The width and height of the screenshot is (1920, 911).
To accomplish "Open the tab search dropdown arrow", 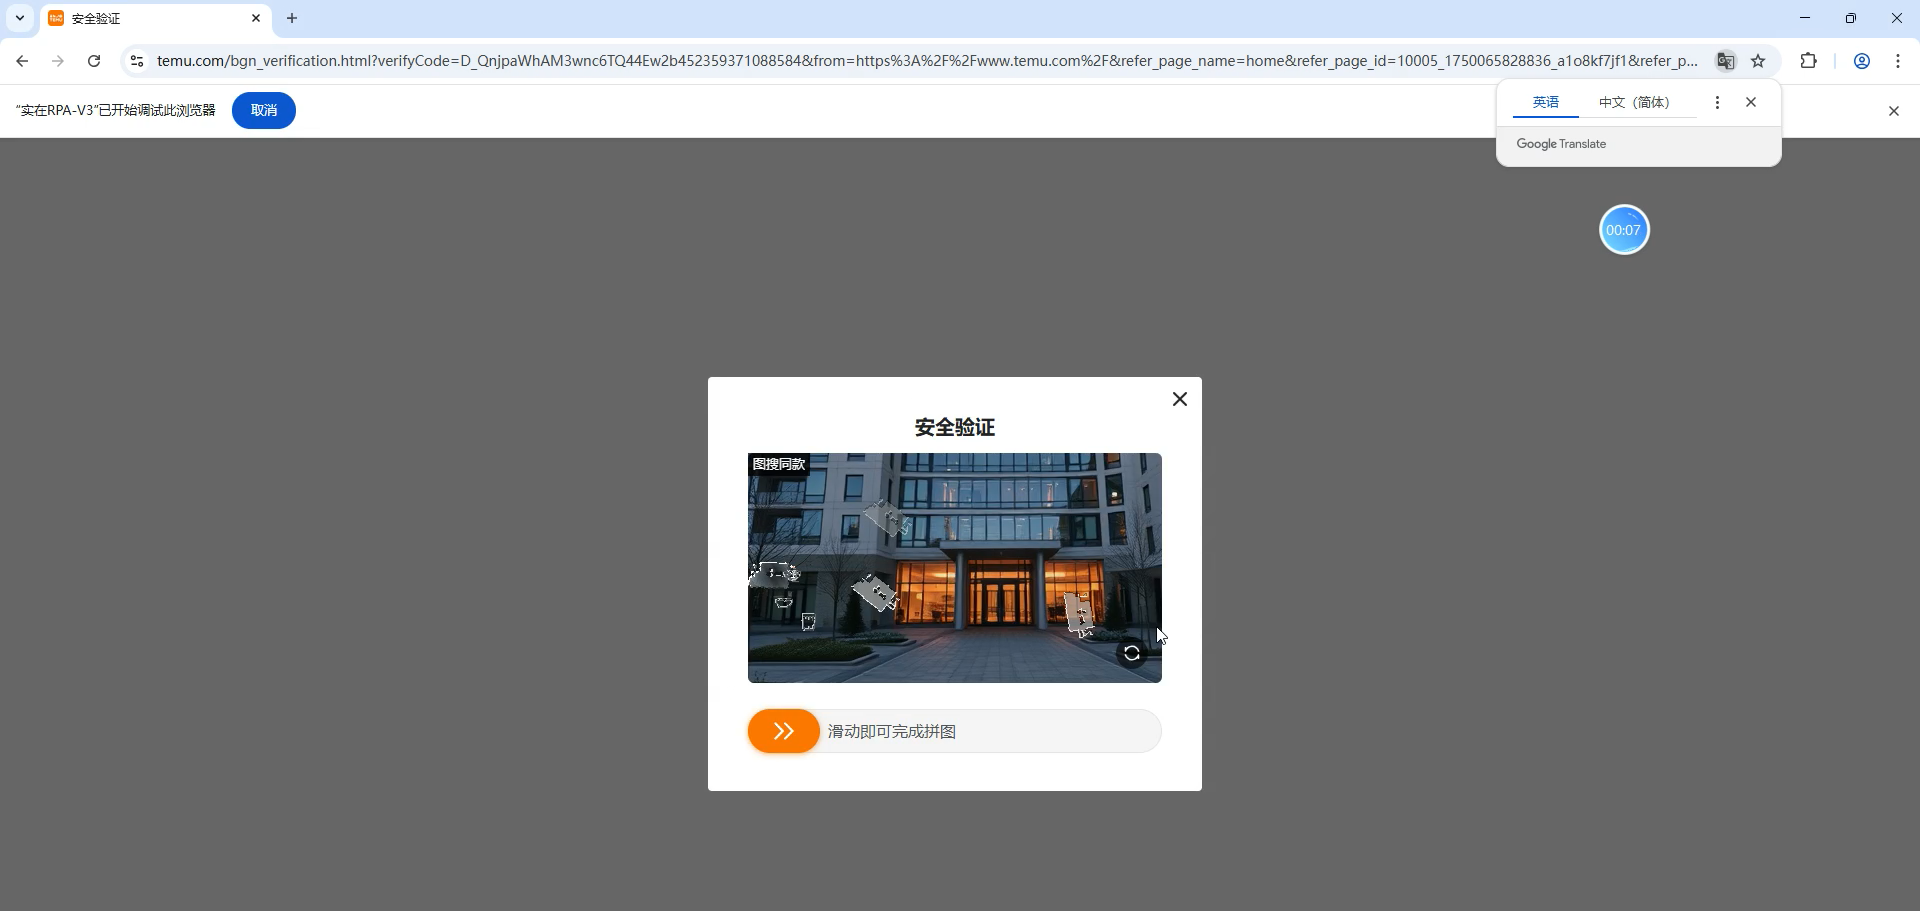I will [x=20, y=18].
